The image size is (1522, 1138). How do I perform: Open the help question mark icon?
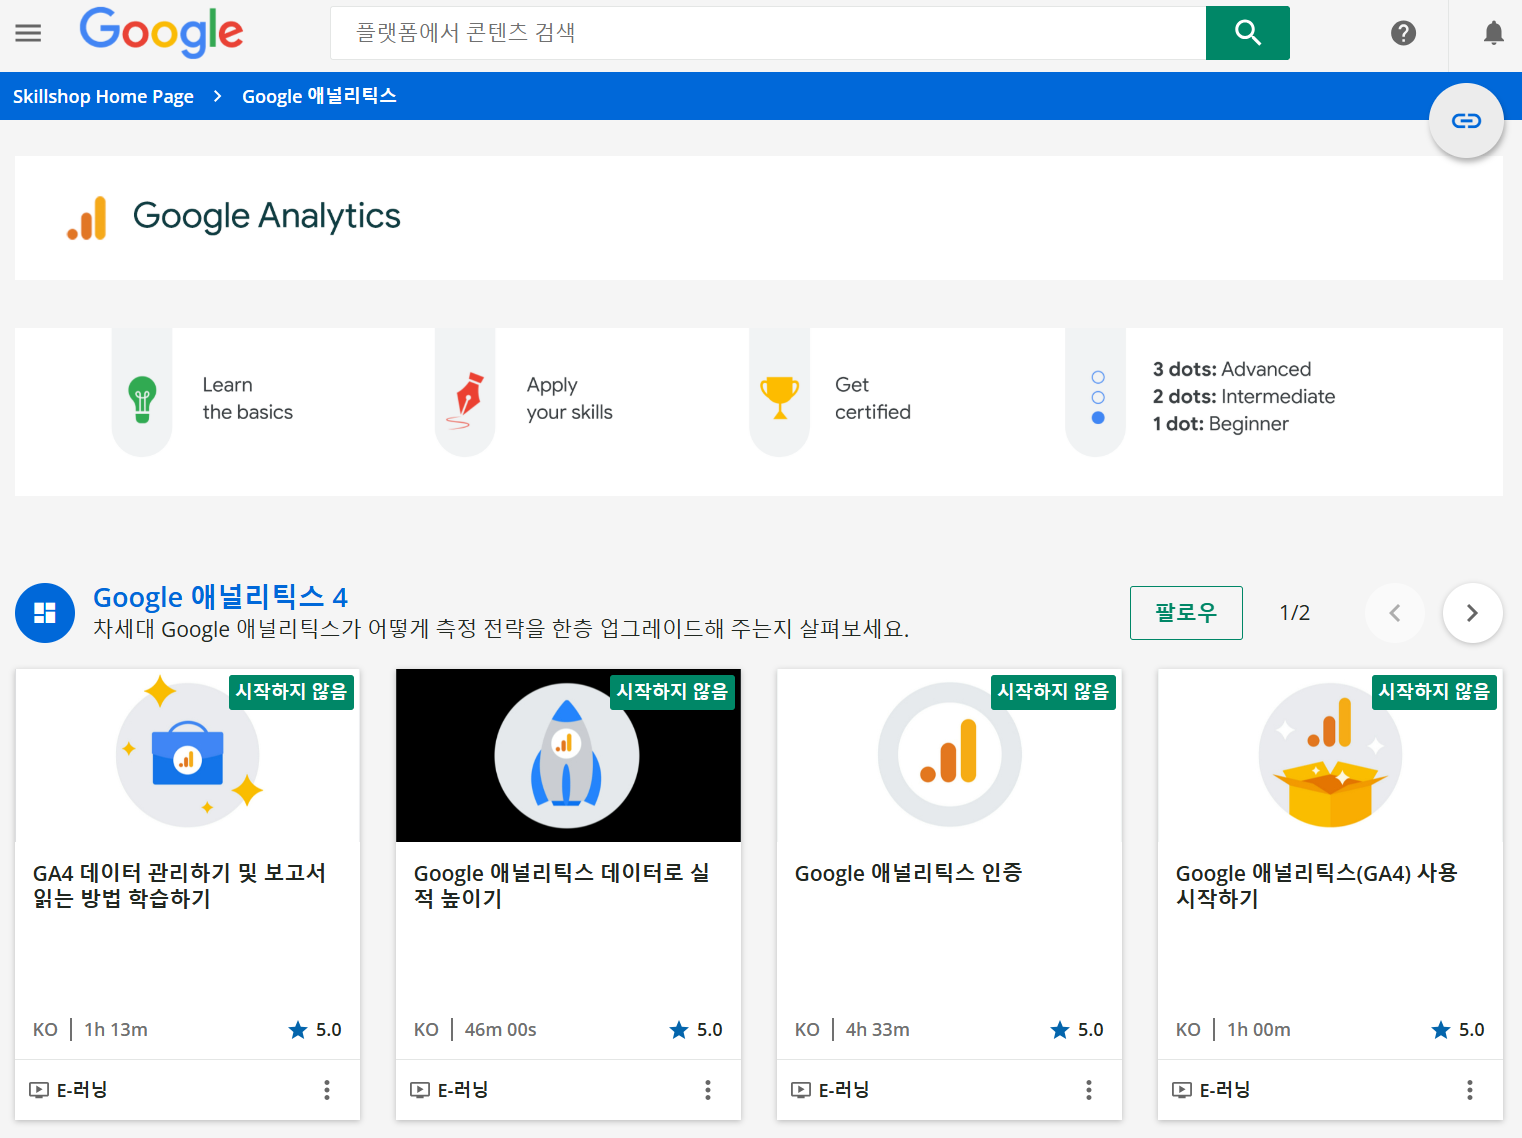point(1403,33)
